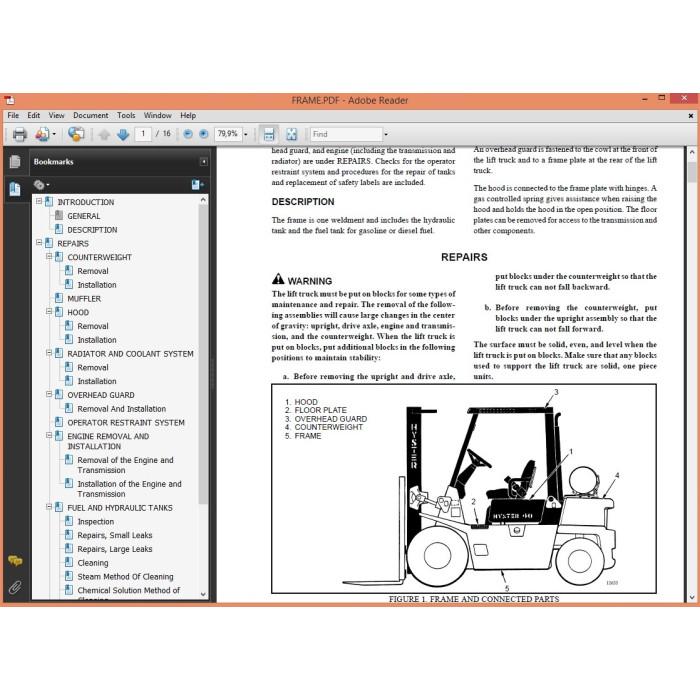Image resolution: width=700 pixels, height=700 pixels.
Task: Open Installation of the Engine and Transmission
Action: (x=129, y=489)
